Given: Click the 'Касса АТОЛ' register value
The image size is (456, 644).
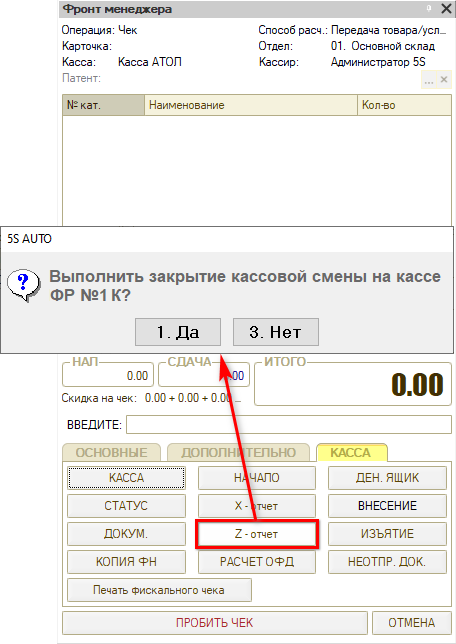Looking at the screenshot, I should (x=150, y=62).
